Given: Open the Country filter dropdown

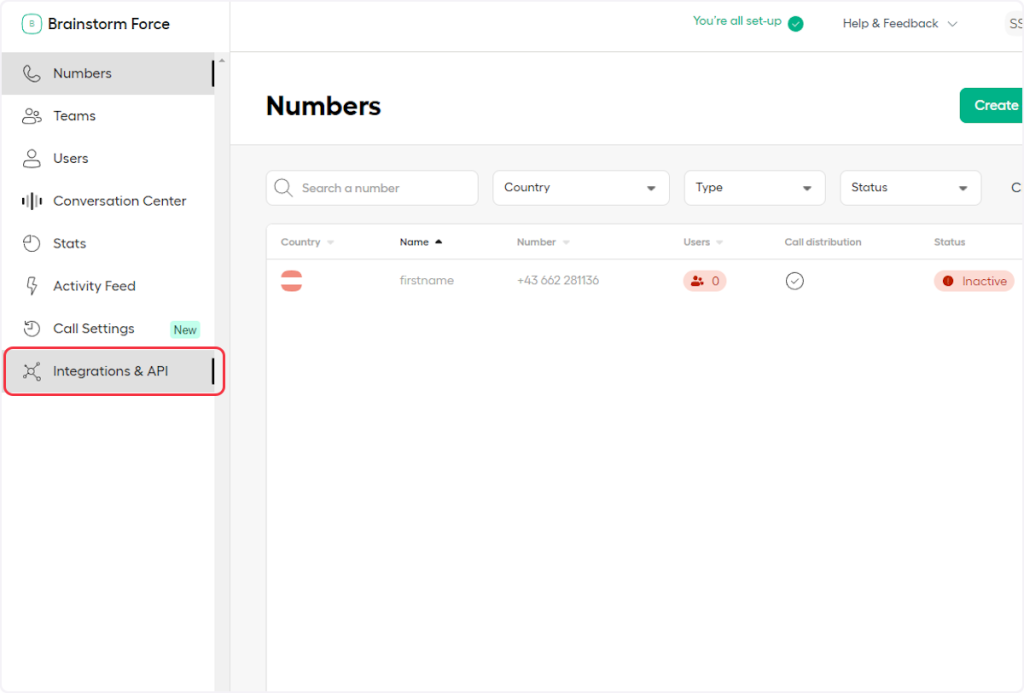Looking at the screenshot, I should tap(580, 188).
